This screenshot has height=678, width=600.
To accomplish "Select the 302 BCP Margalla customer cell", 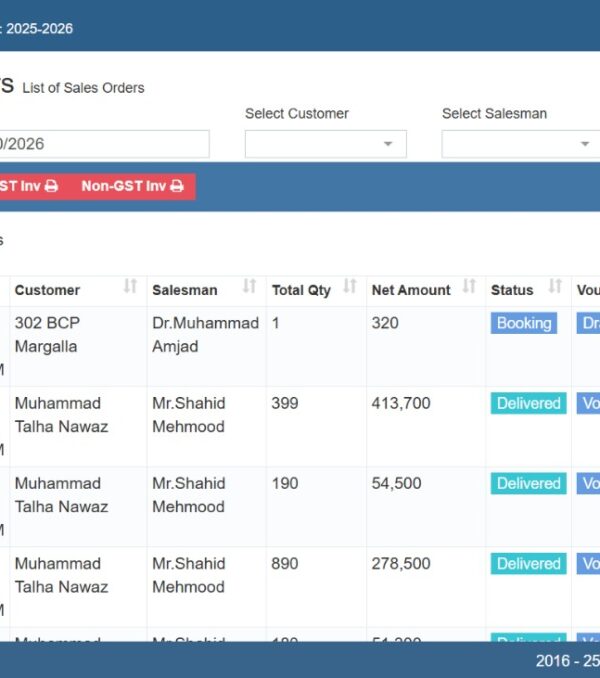I will (46, 335).
